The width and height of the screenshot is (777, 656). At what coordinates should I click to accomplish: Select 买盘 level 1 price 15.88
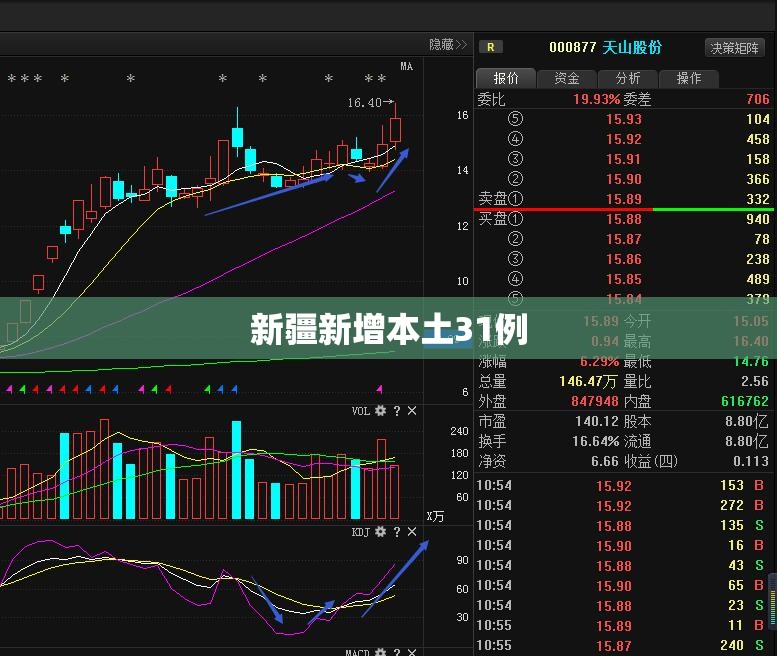tap(623, 219)
